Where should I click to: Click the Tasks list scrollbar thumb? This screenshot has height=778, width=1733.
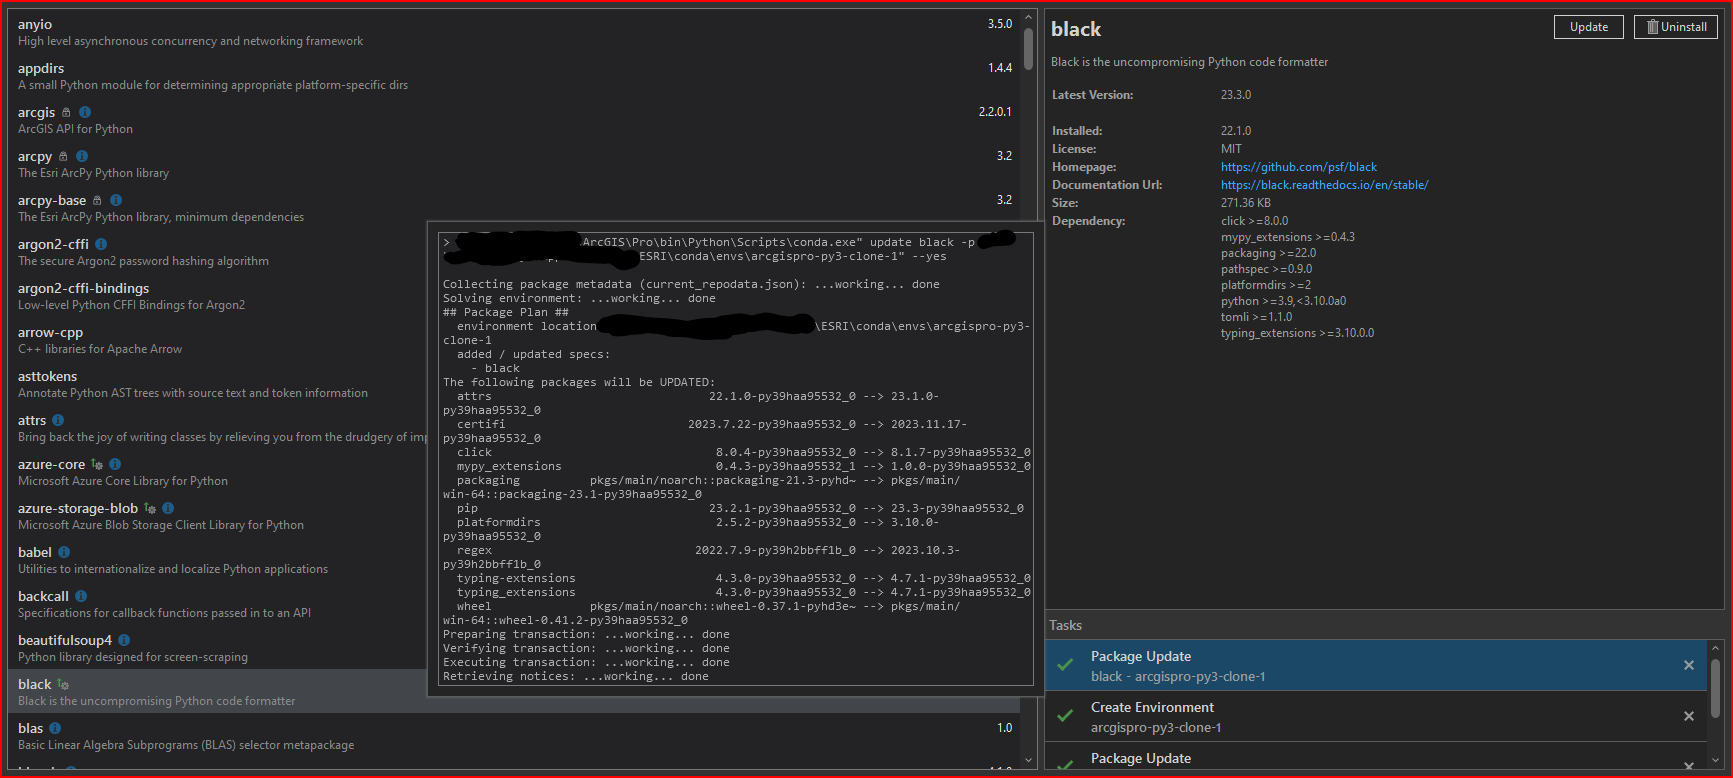(1716, 688)
